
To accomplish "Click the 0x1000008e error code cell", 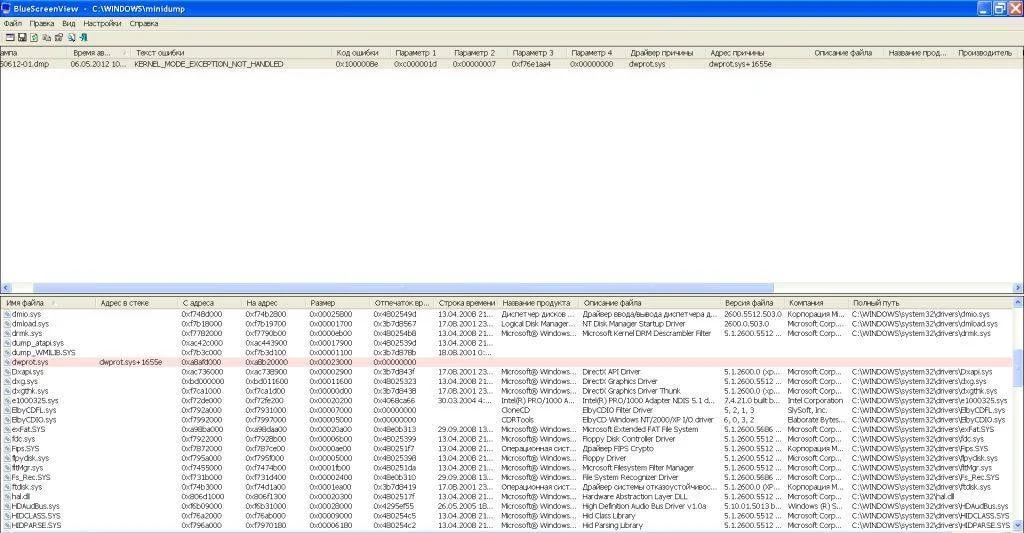I will coord(357,64).
